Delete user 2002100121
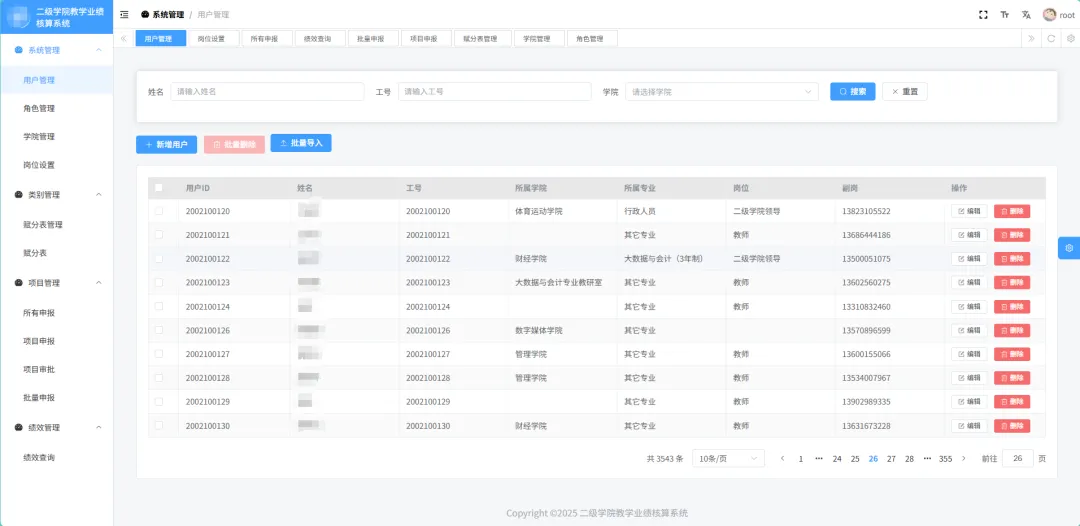This screenshot has width=1080, height=526. (x=1012, y=235)
